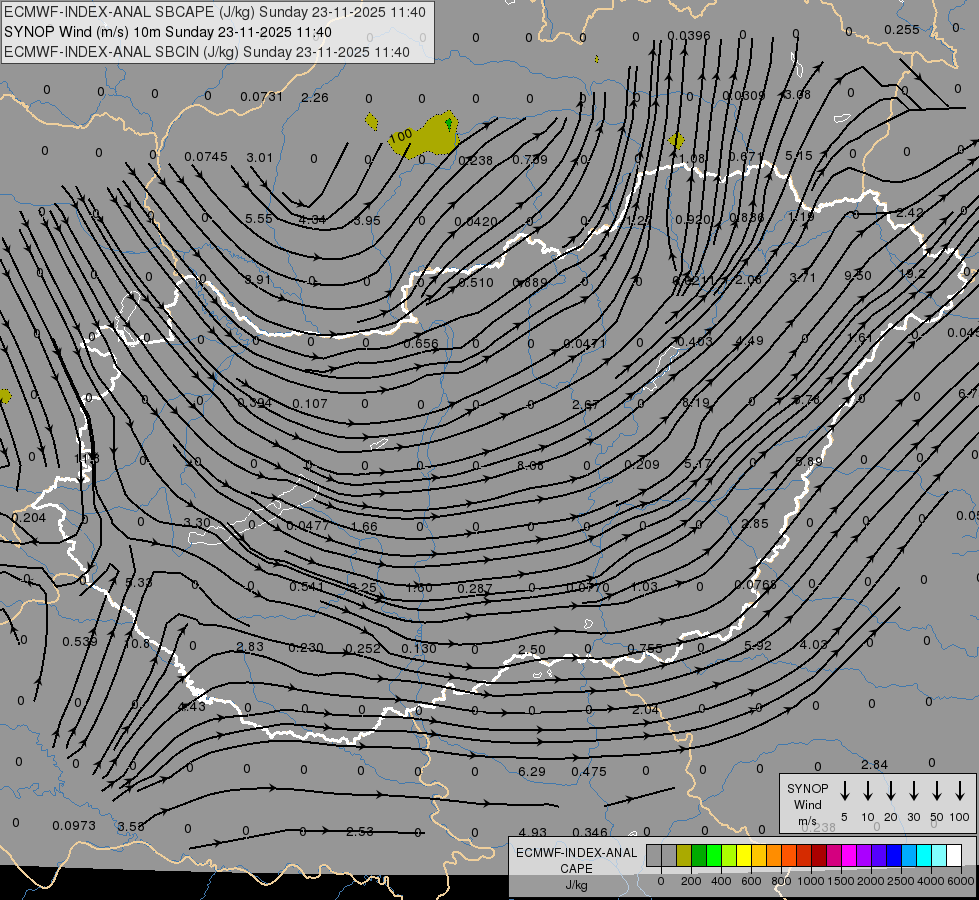979x900 pixels.
Task: Click the map value '0.0731'
Action: click(262, 96)
